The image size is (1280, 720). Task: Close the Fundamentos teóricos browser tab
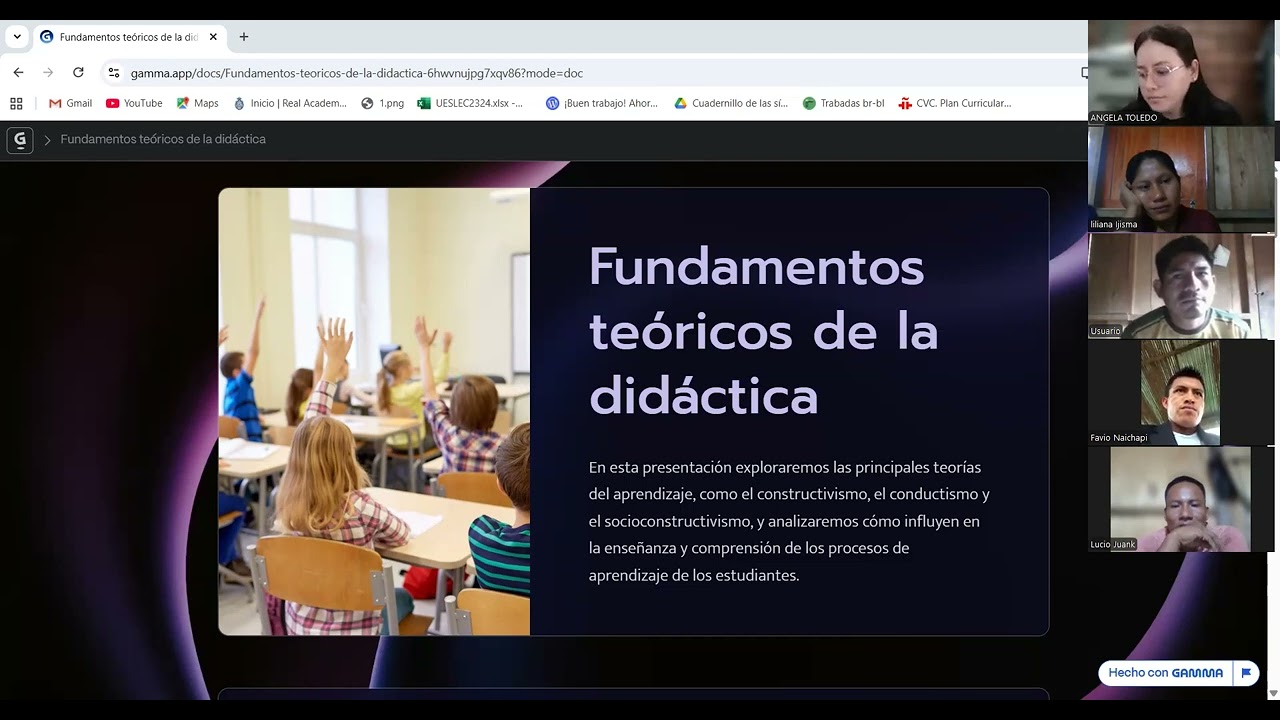[x=213, y=37]
